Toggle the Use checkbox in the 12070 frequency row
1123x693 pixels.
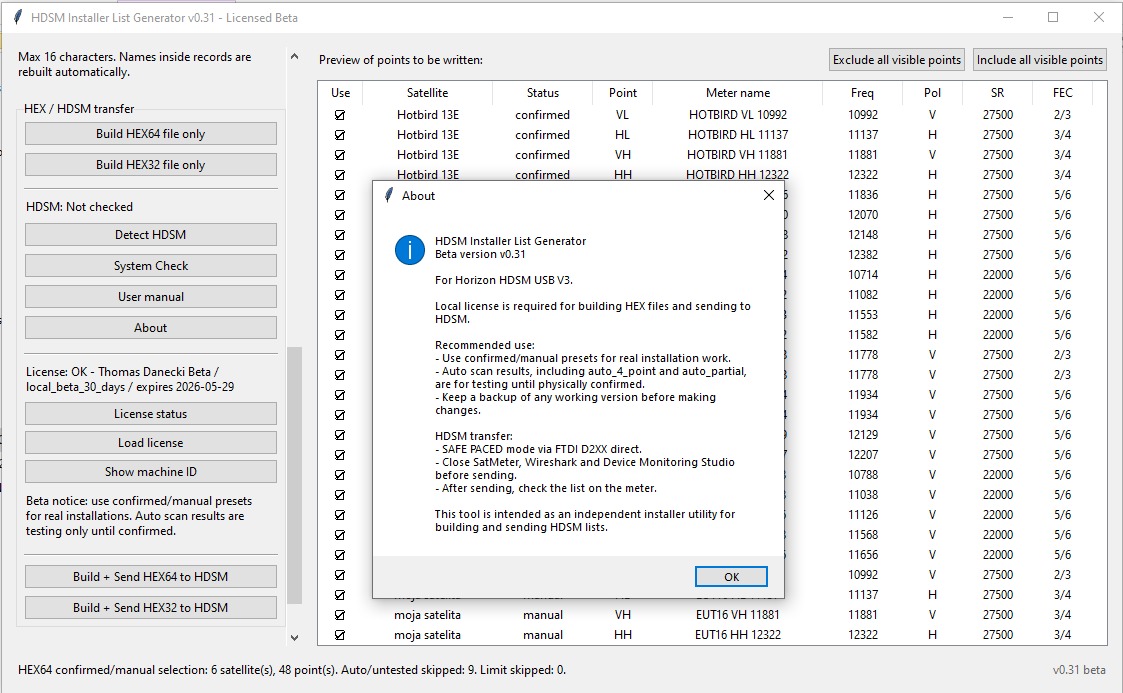pos(340,215)
